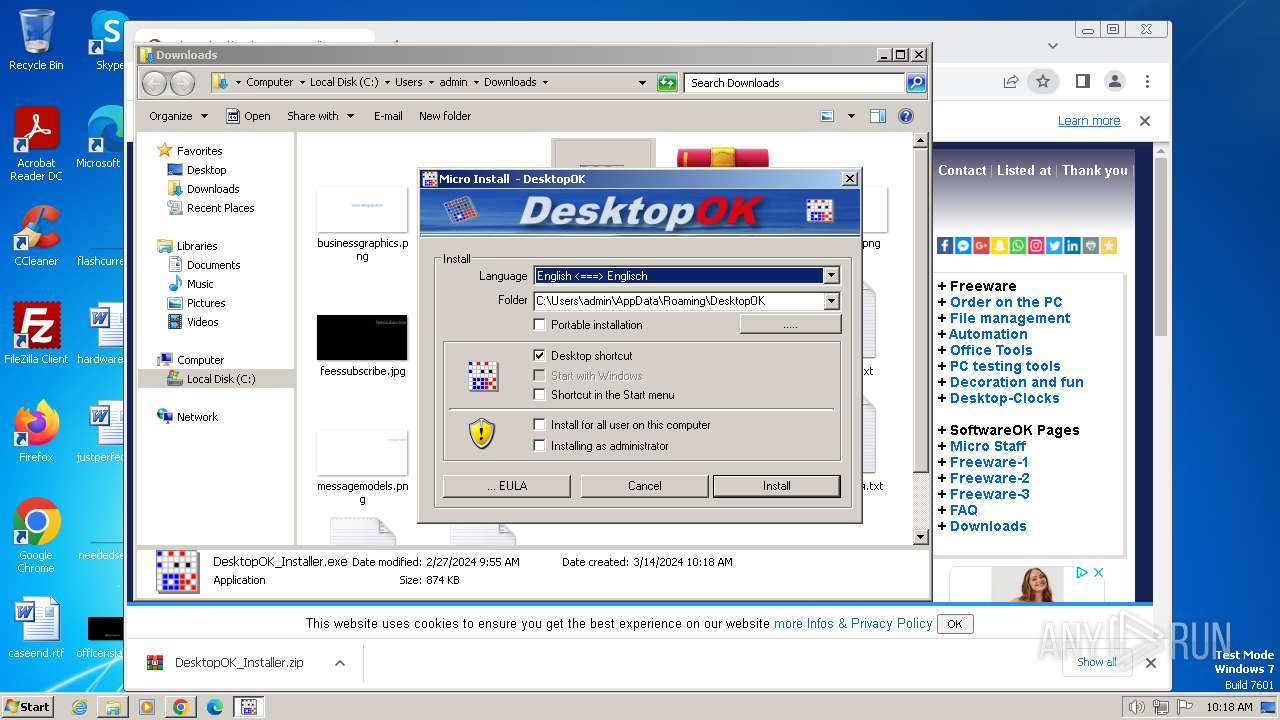1280x720 pixels.
Task: Click the Learn more link in Chrome
Action: (x=1089, y=121)
